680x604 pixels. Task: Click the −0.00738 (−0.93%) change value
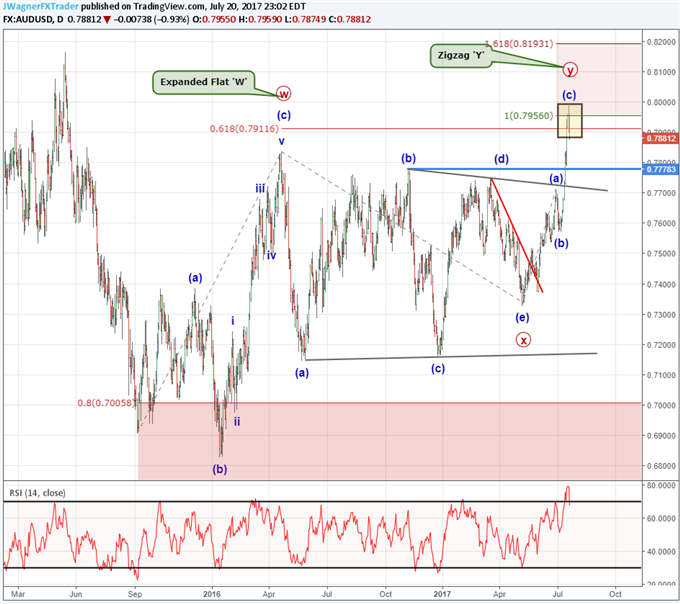151,20
